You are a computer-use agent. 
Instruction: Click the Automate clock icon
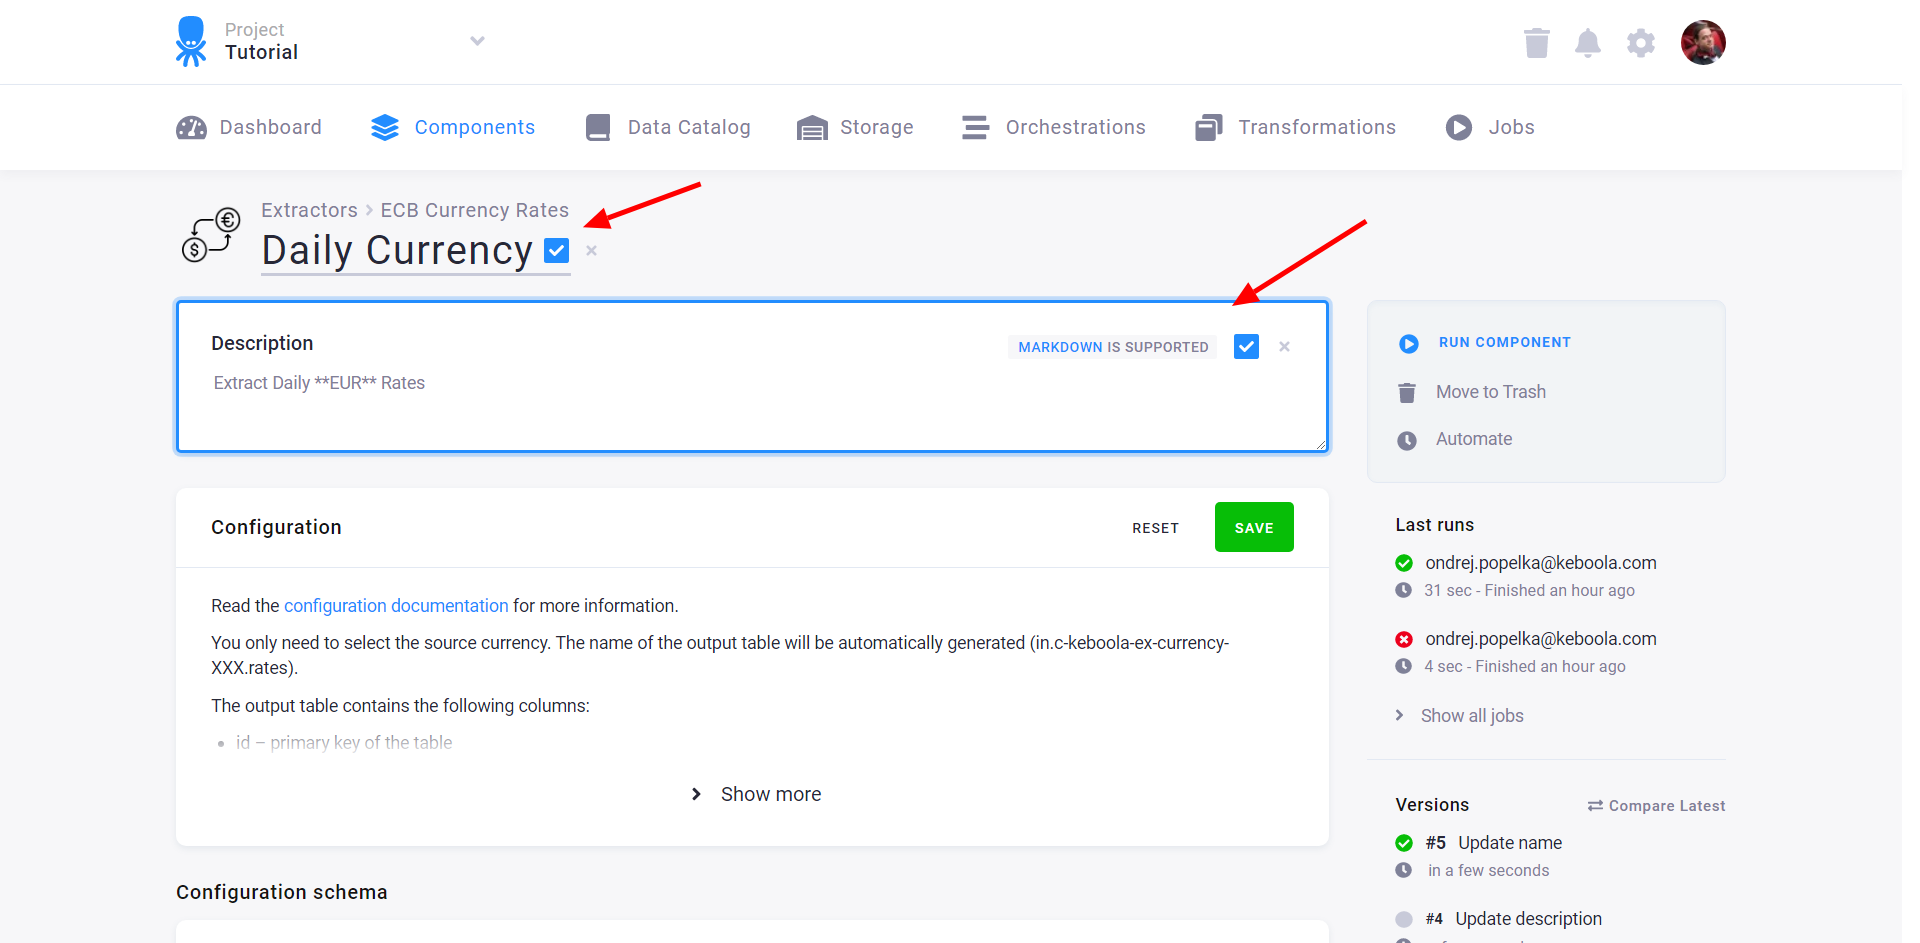(x=1407, y=441)
